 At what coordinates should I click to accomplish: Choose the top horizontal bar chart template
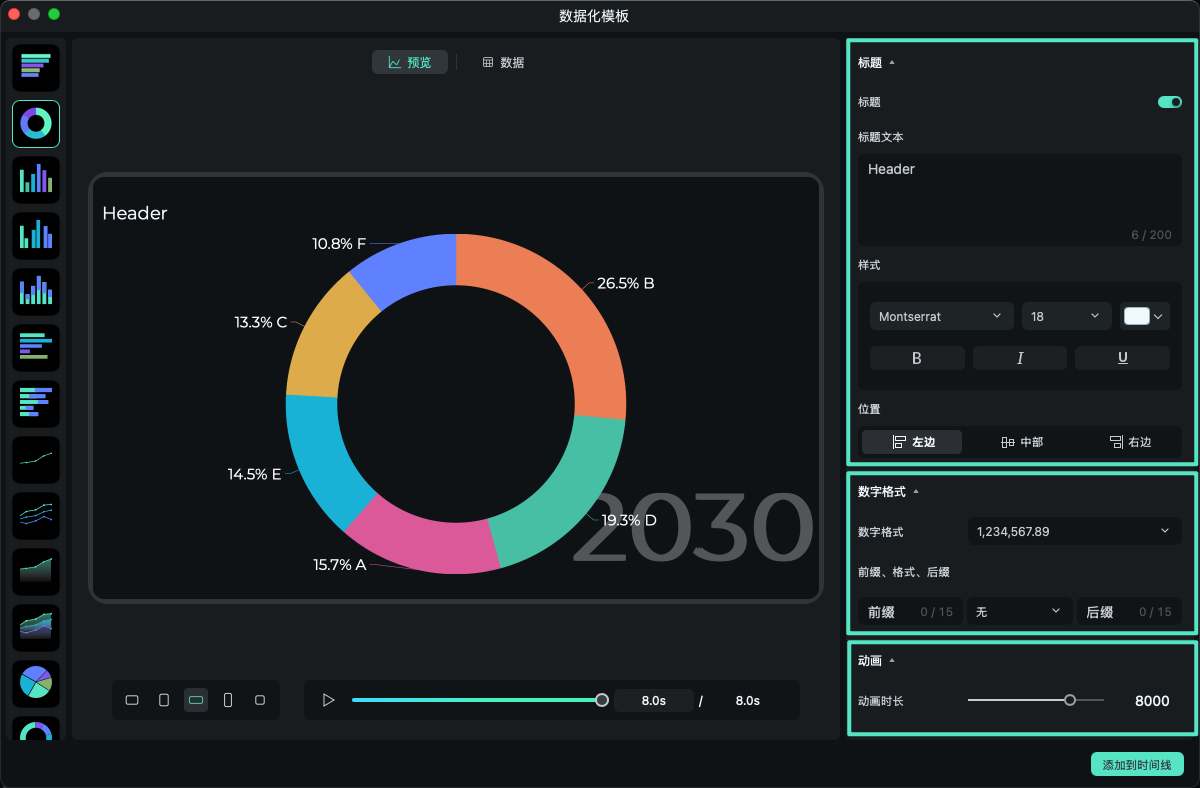[x=36, y=68]
